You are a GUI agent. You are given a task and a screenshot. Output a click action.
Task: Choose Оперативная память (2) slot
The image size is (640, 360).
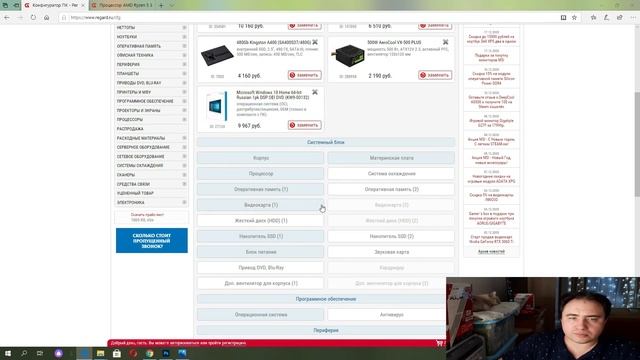391,189
